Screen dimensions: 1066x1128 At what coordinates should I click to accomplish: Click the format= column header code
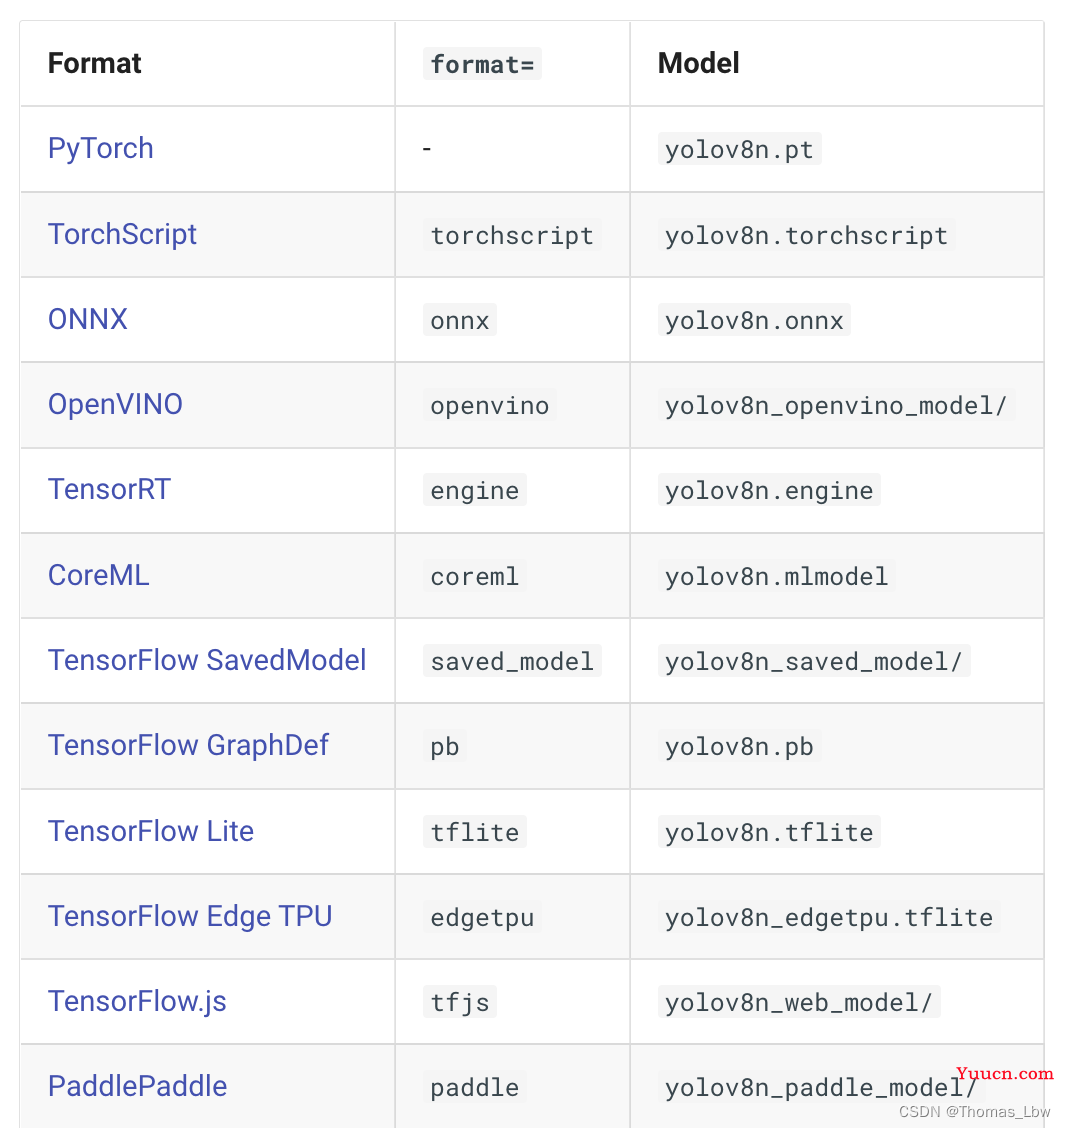point(482,64)
